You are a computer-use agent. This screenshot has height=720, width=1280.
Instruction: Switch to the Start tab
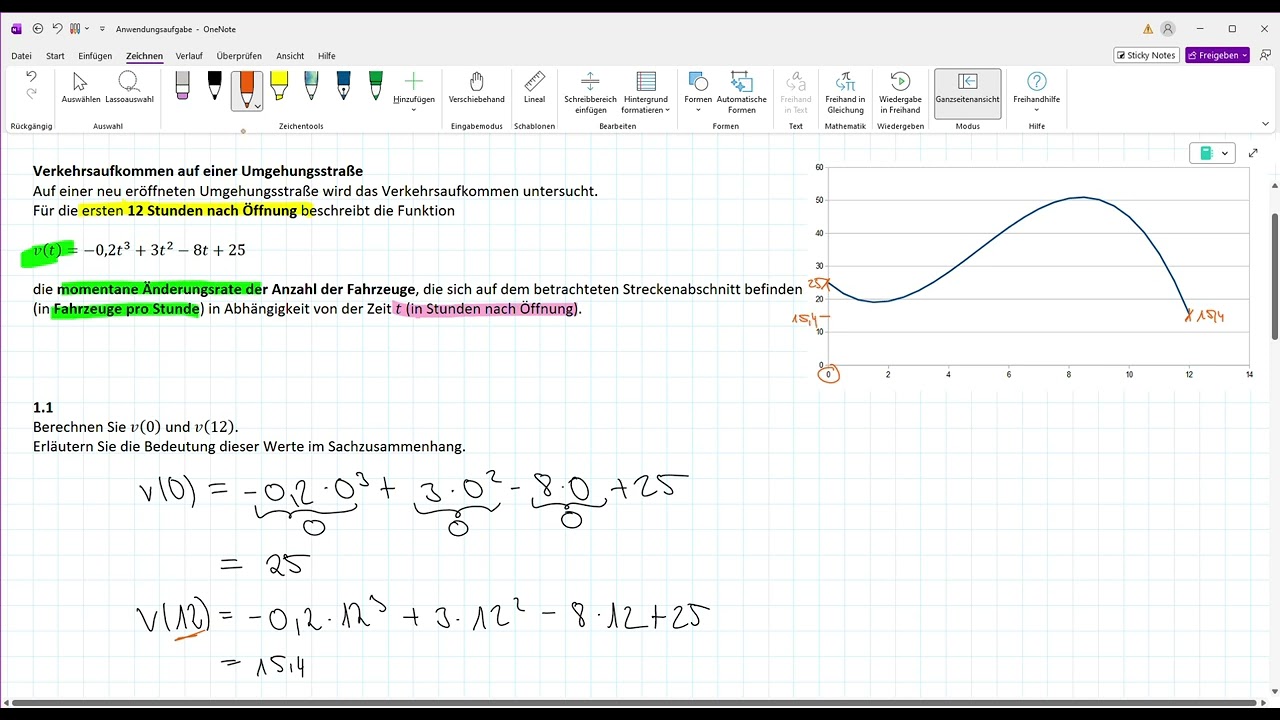pos(55,56)
